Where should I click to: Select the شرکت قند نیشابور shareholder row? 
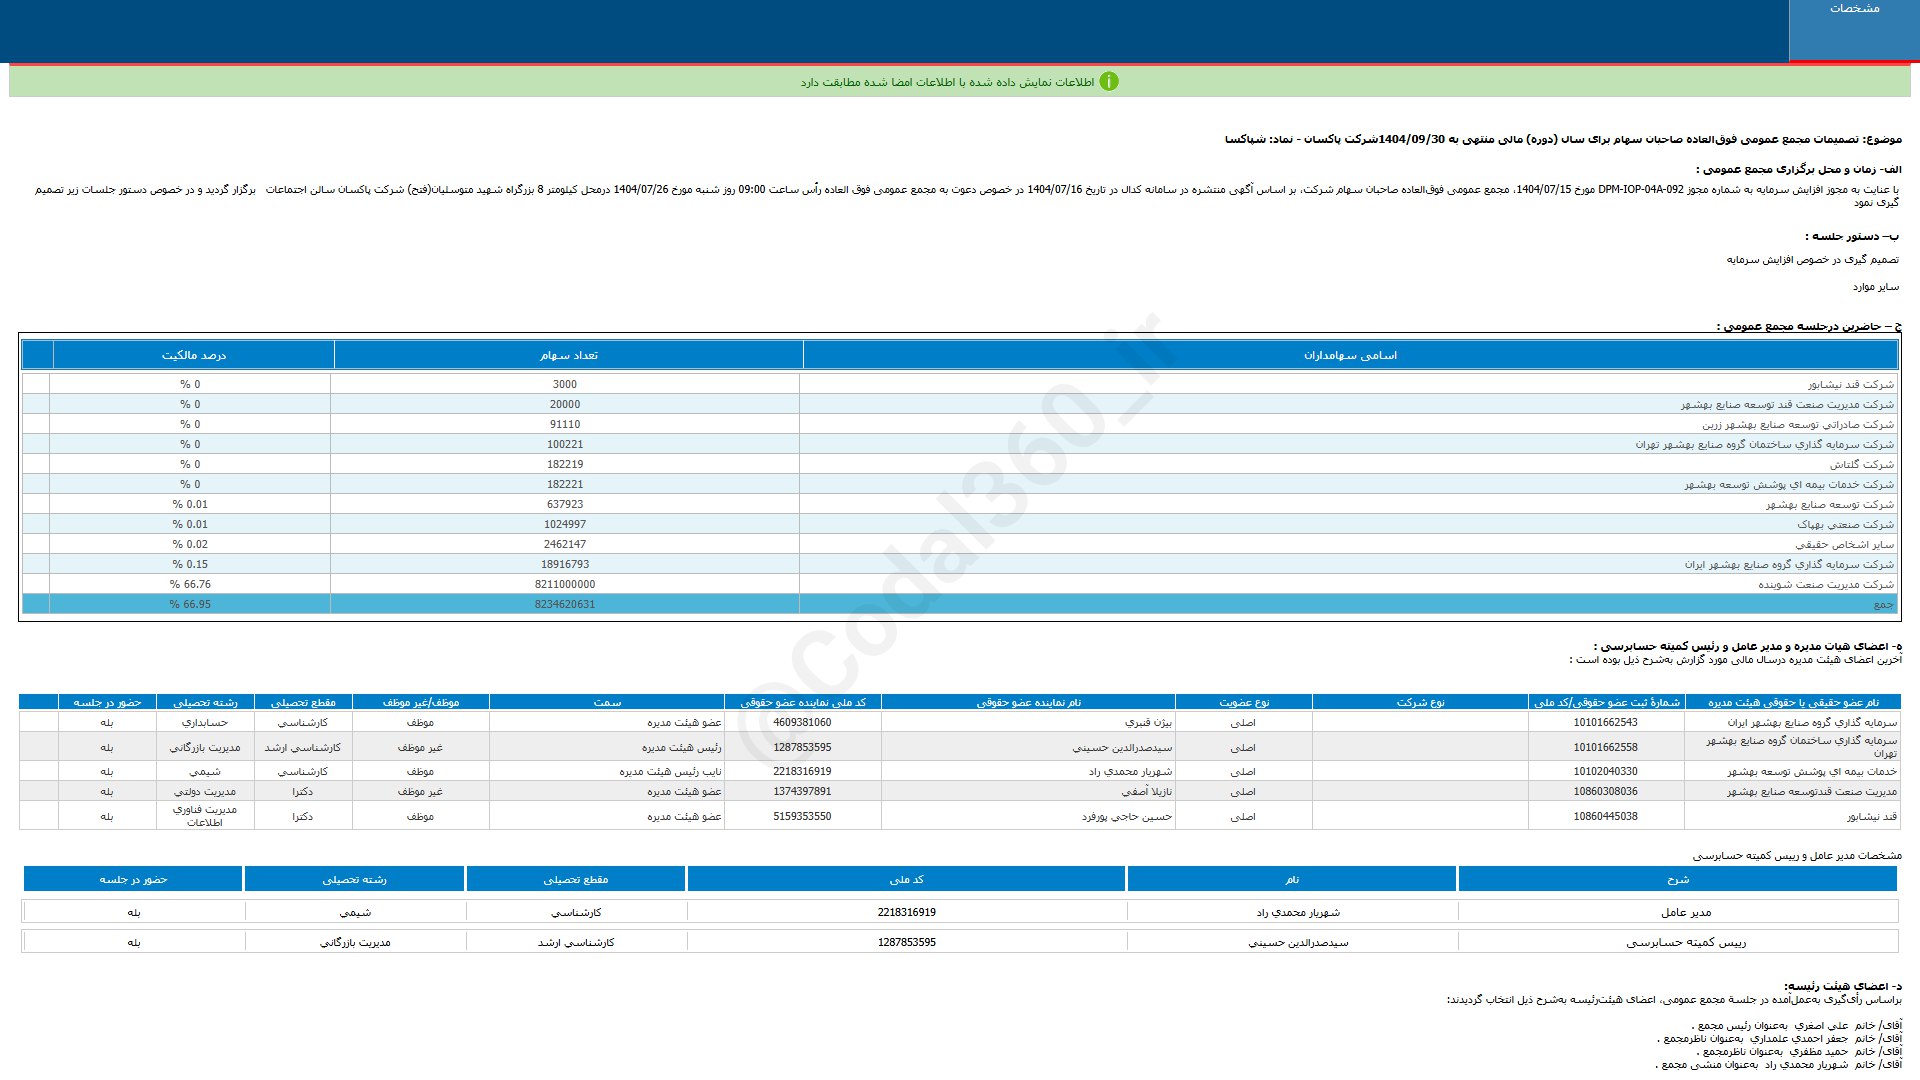click(1850, 384)
